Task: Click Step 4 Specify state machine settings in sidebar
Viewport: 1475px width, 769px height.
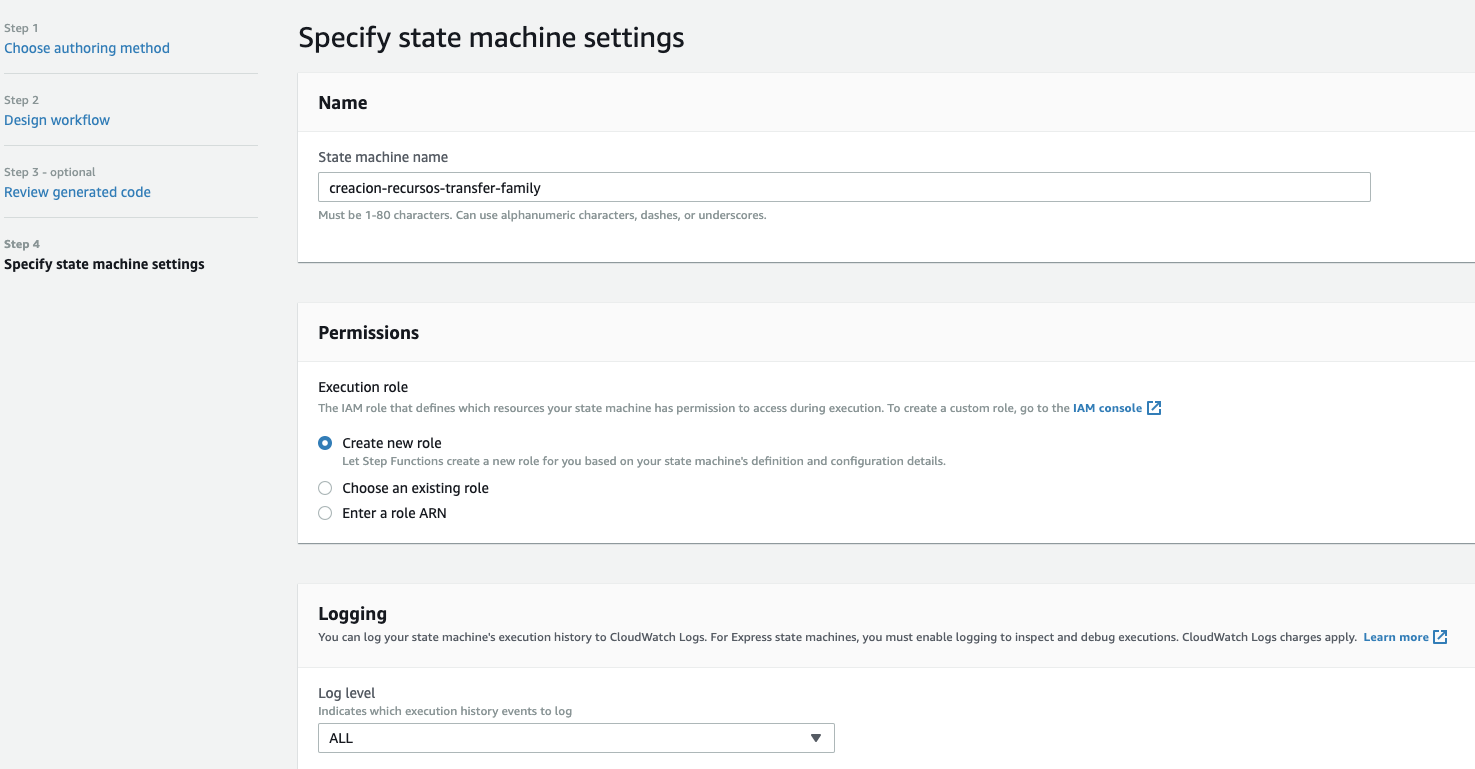Action: tap(104, 264)
